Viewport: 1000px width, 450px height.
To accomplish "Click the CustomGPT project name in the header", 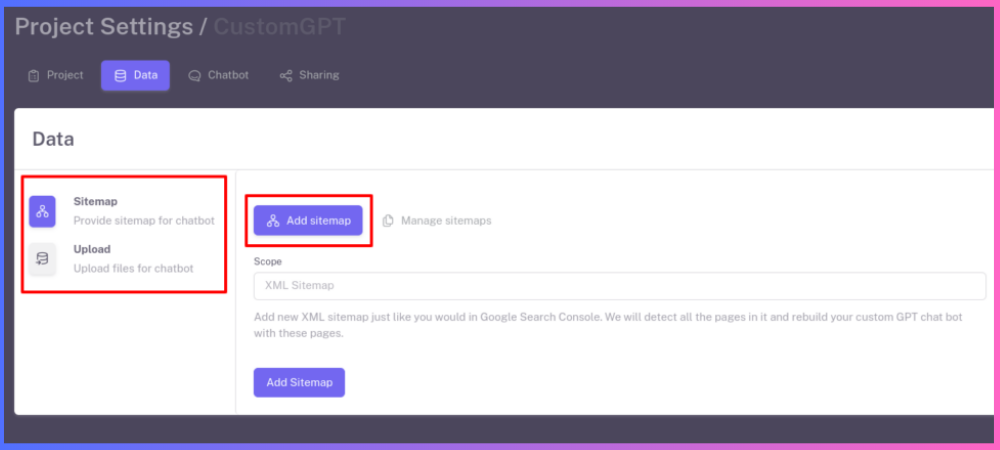I will (x=280, y=27).
